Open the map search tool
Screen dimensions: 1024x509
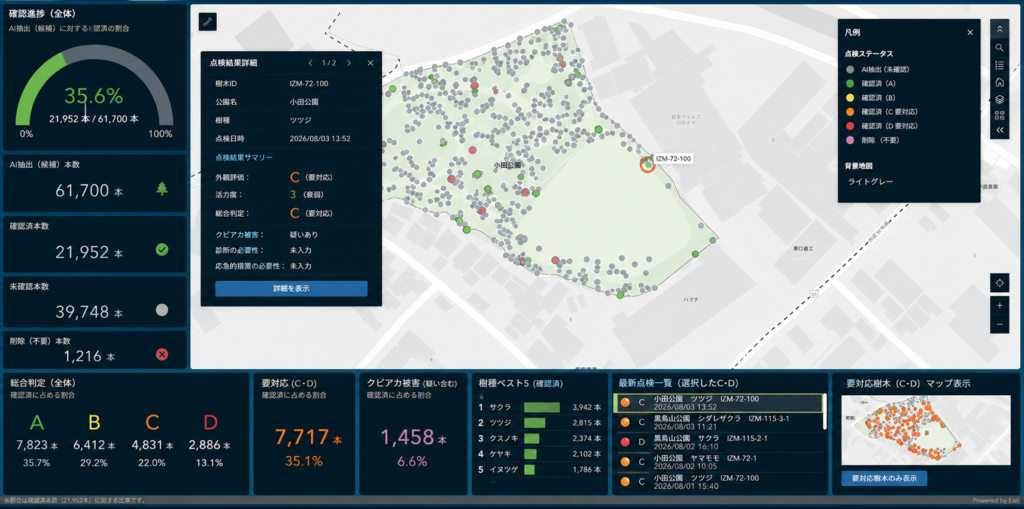point(999,48)
